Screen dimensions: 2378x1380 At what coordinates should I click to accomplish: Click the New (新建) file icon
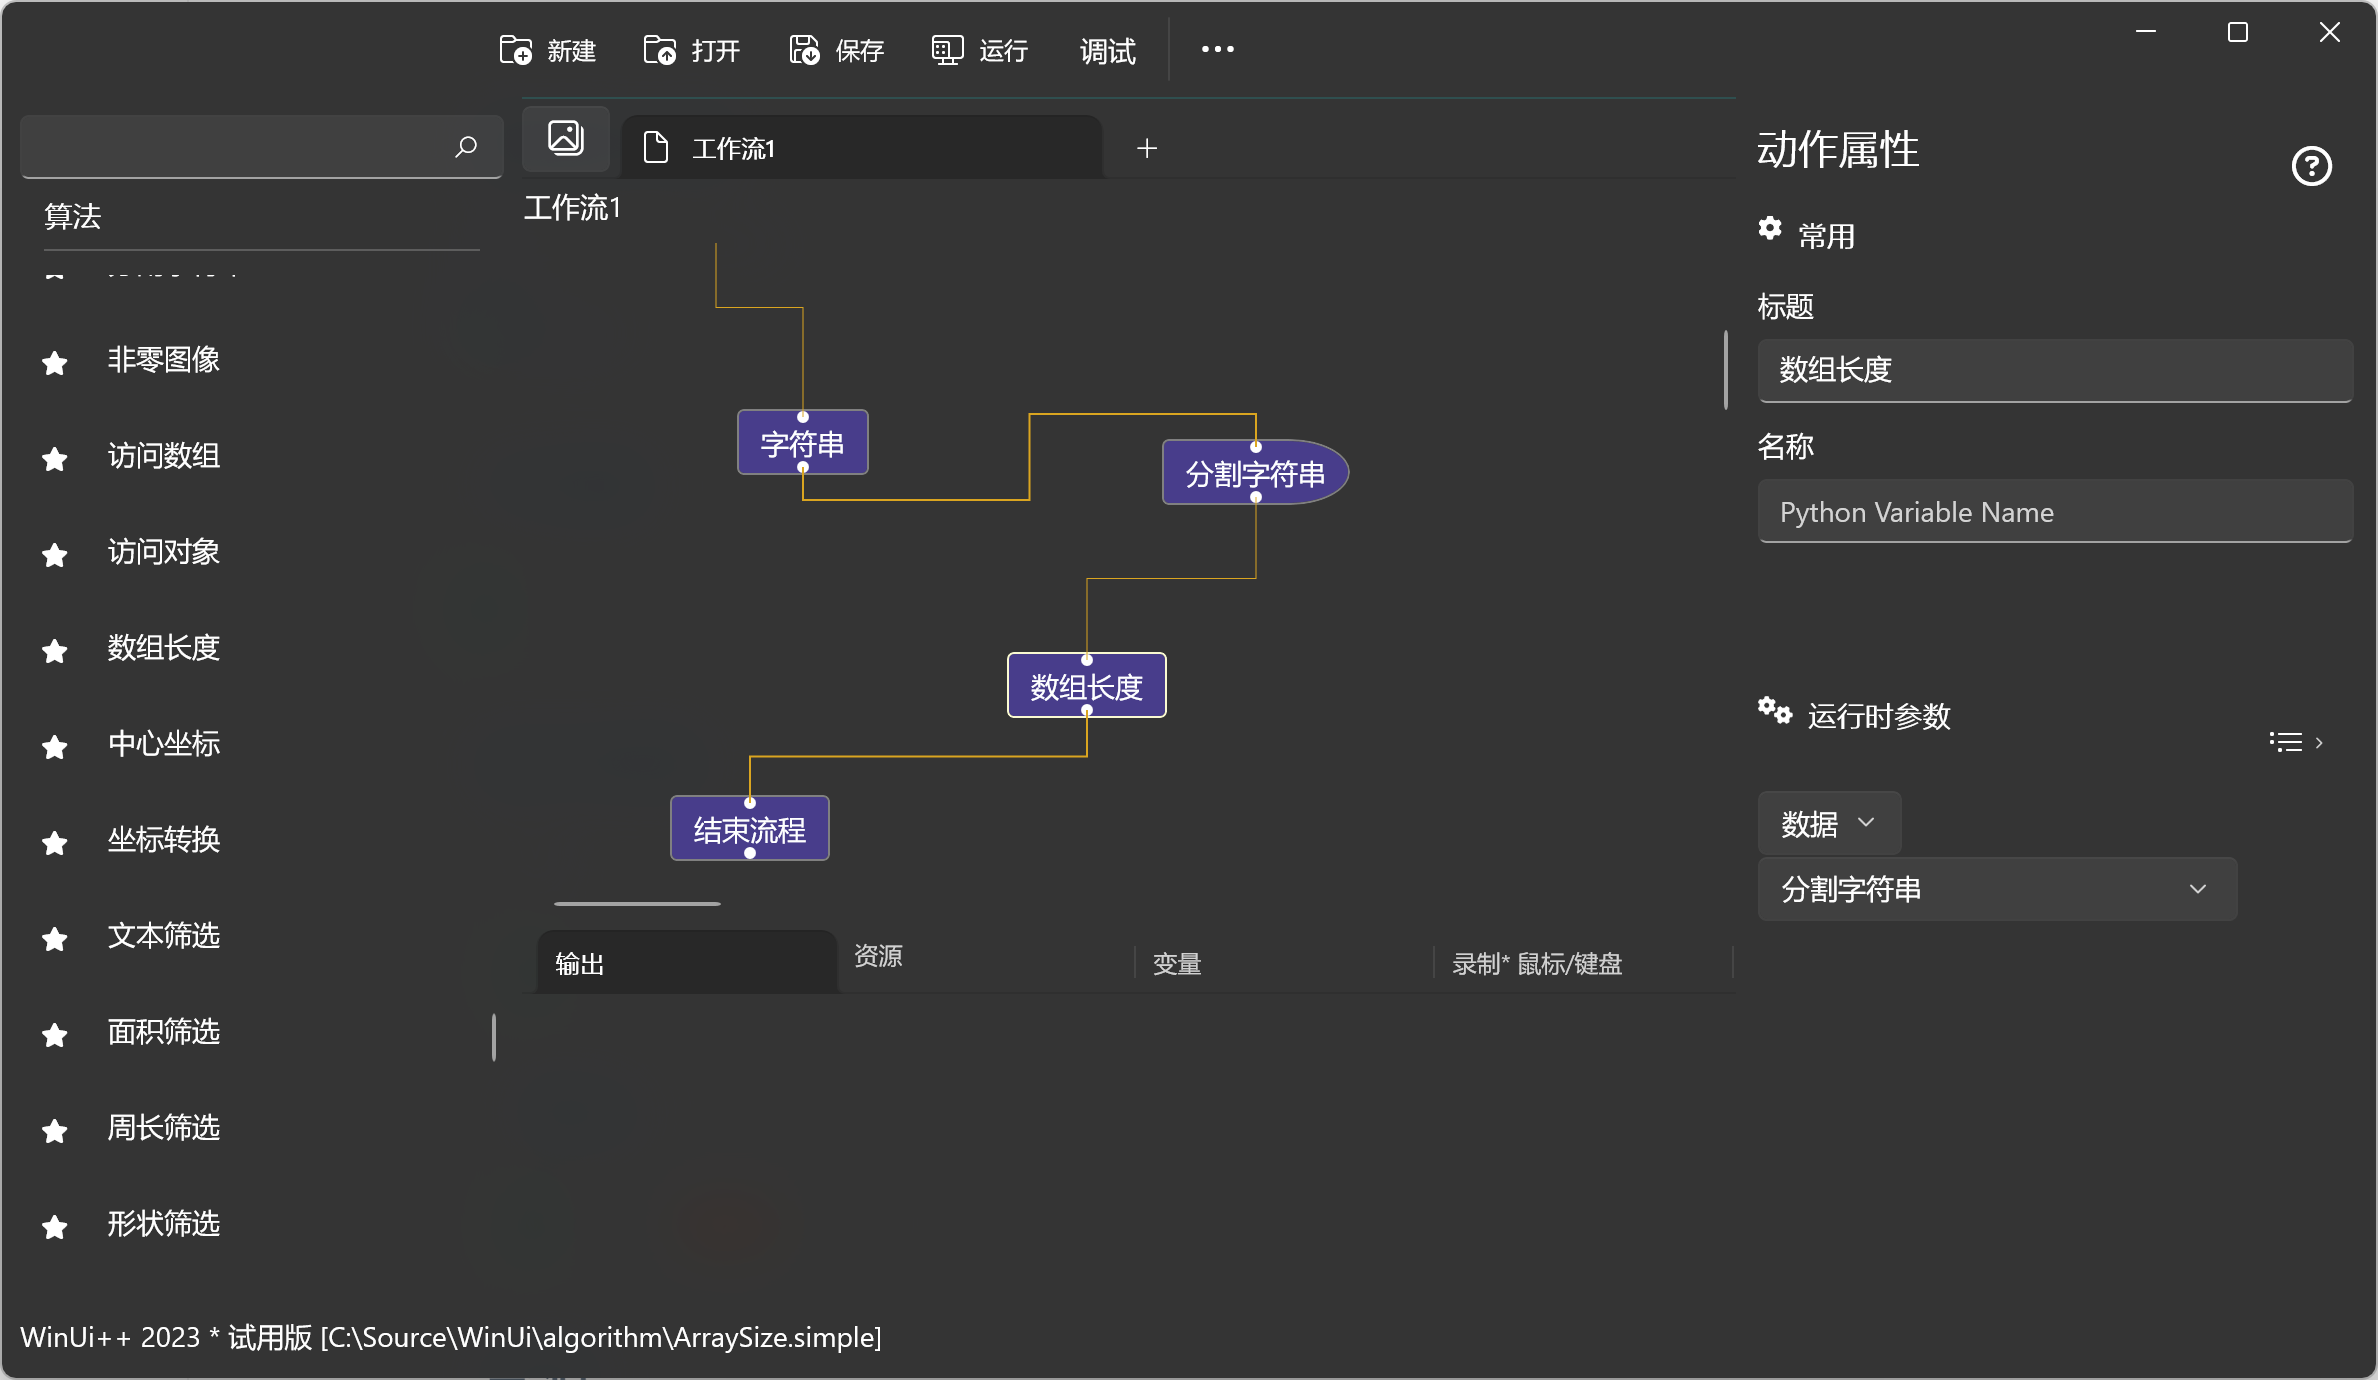pyautogui.click(x=516, y=50)
